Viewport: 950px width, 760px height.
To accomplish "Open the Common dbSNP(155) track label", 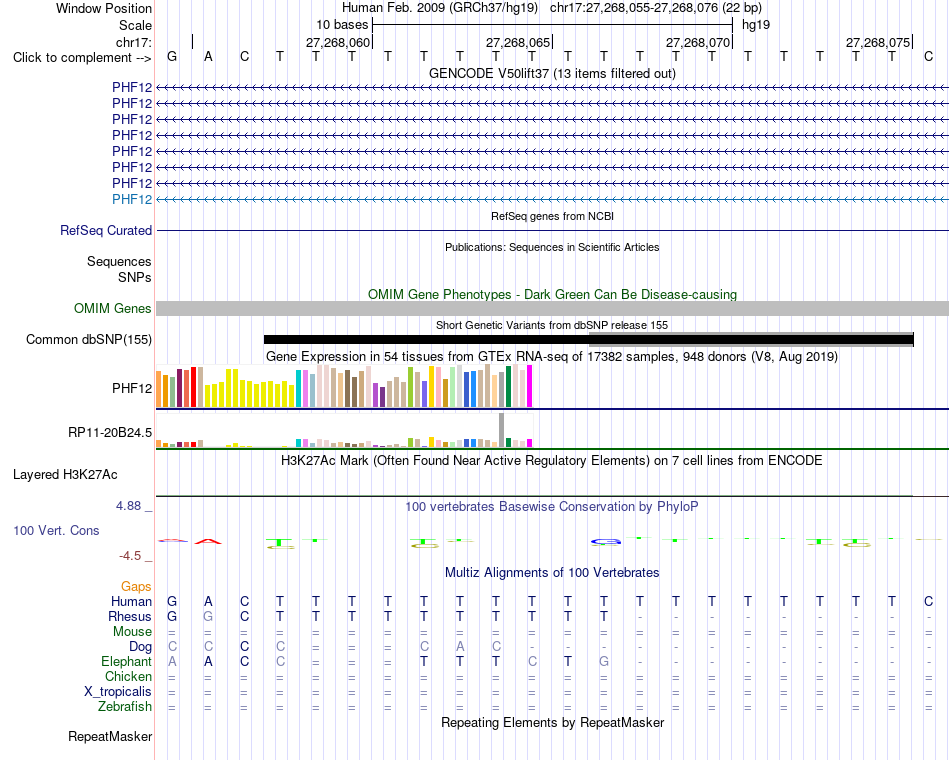I will 88,339.
